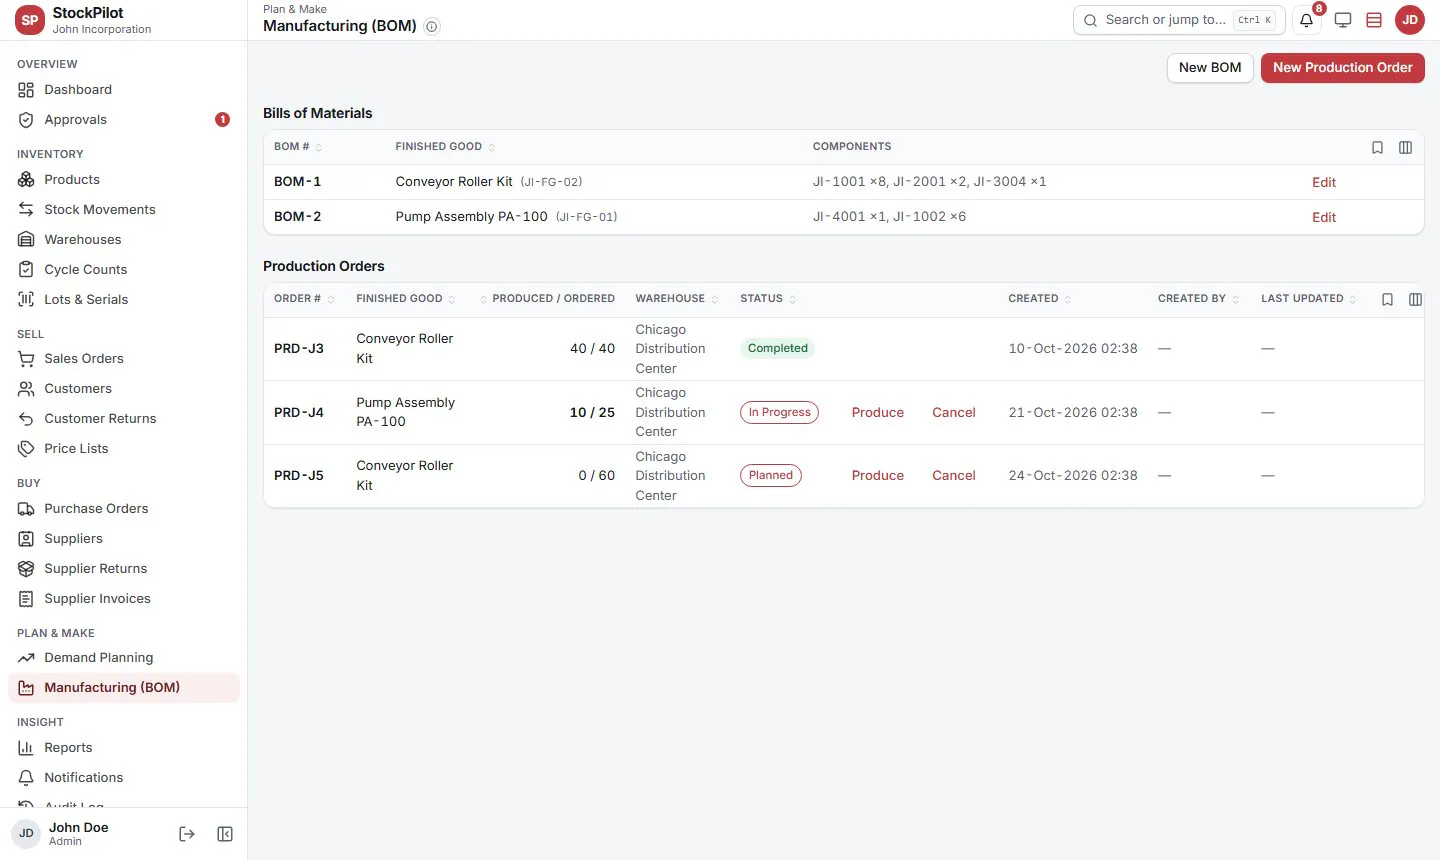Click bookmark icon in Production Orders table
1440x860 pixels.
(x=1387, y=299)
